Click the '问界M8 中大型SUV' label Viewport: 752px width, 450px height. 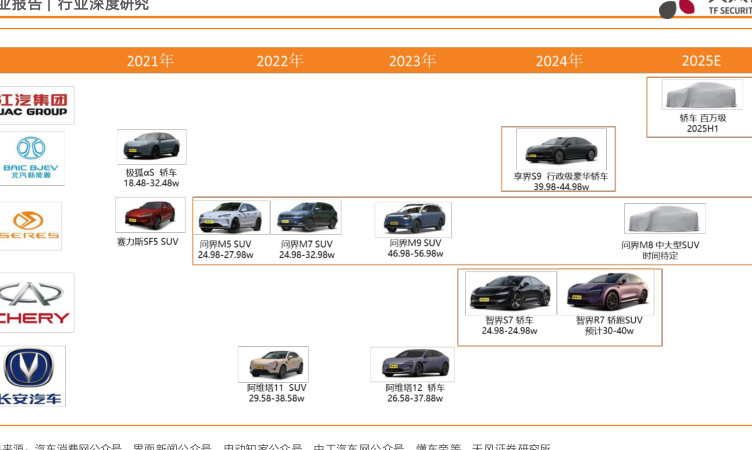coord(660,245)
